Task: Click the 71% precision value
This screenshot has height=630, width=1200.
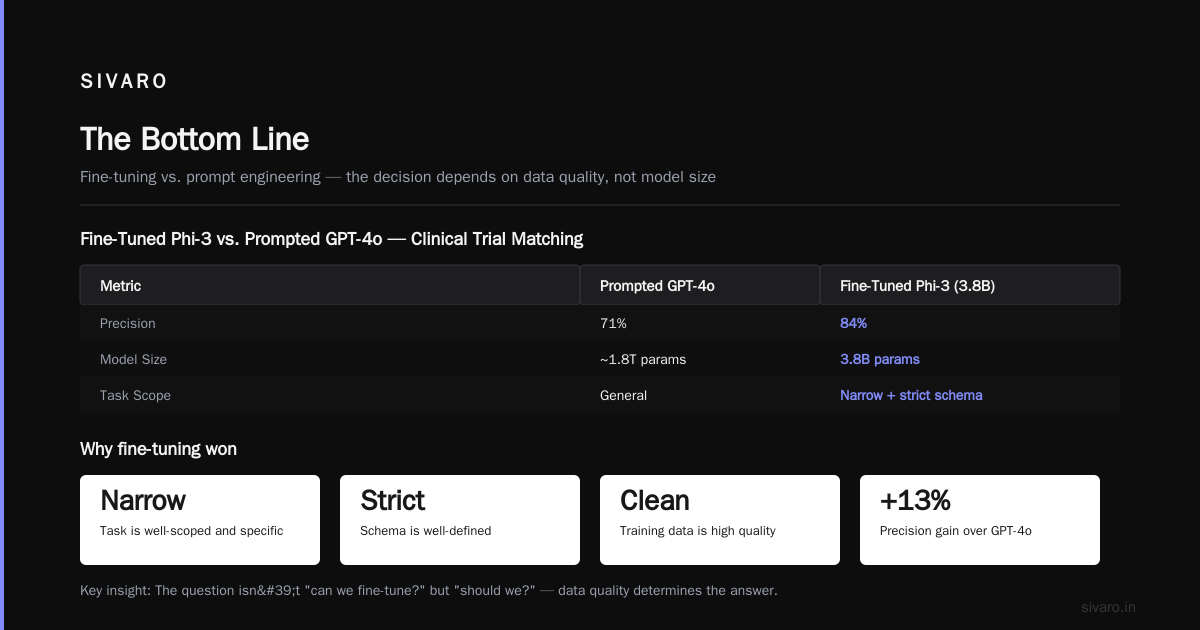Action: [613, 324]
